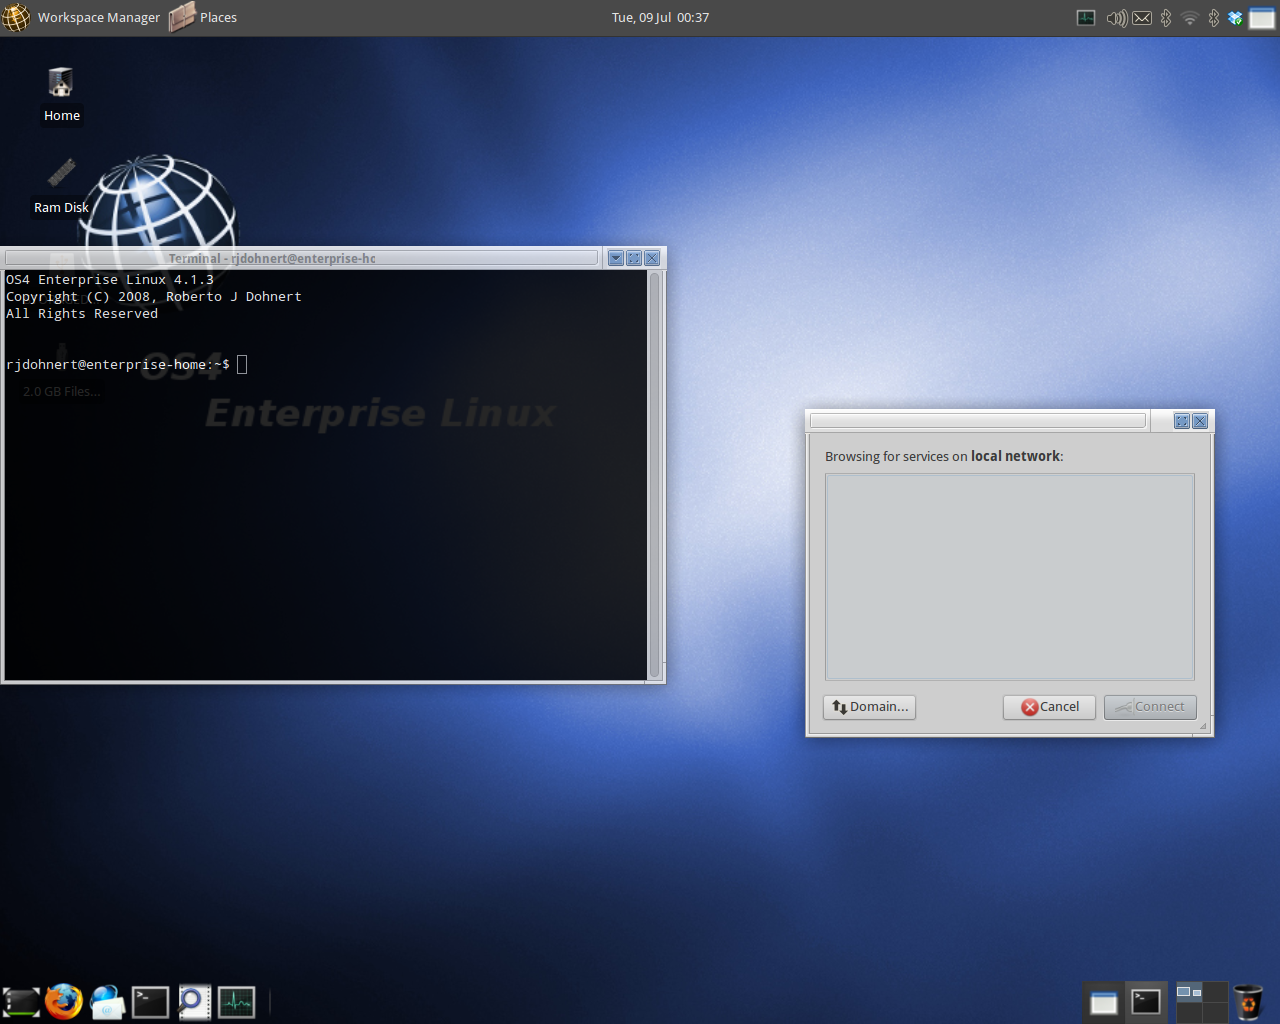The height and width of the screenshot is (1024, 1280).
Task: Shade the Terminal window using its arrow button
Action: 615,257
